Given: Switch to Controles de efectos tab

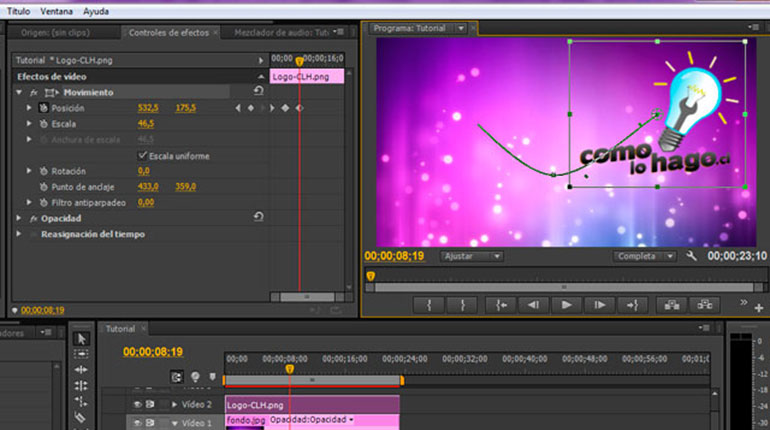Looking at the screenshot, I should tap(169, 32).
